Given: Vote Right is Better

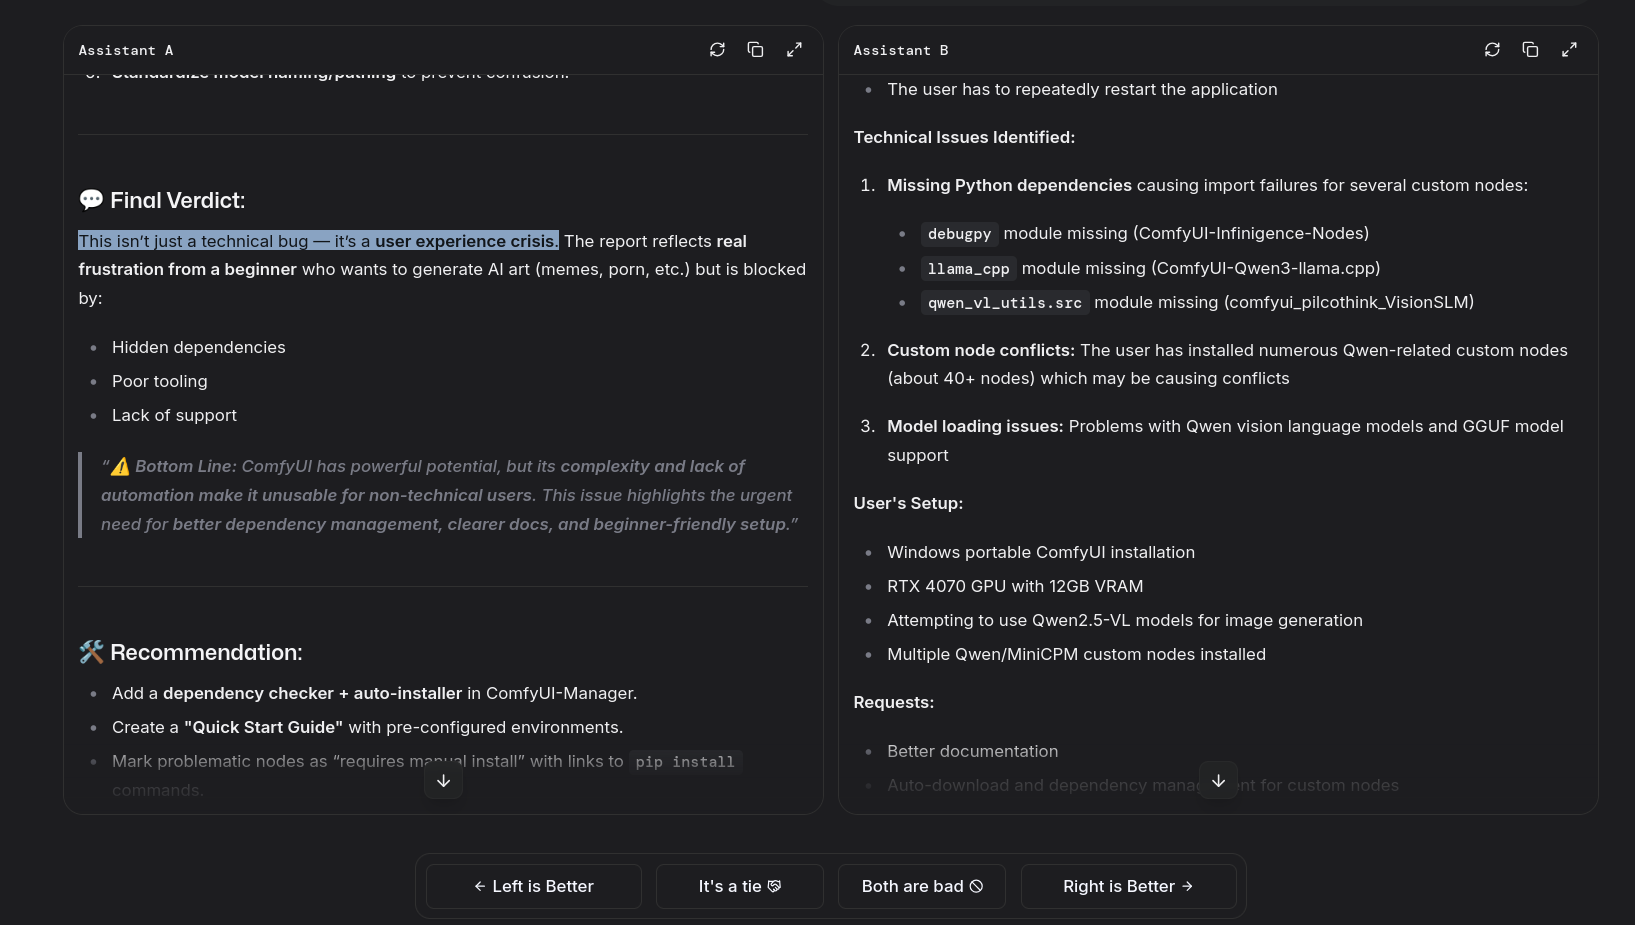Looking at the screenshot, I should tap(1128, 886).
